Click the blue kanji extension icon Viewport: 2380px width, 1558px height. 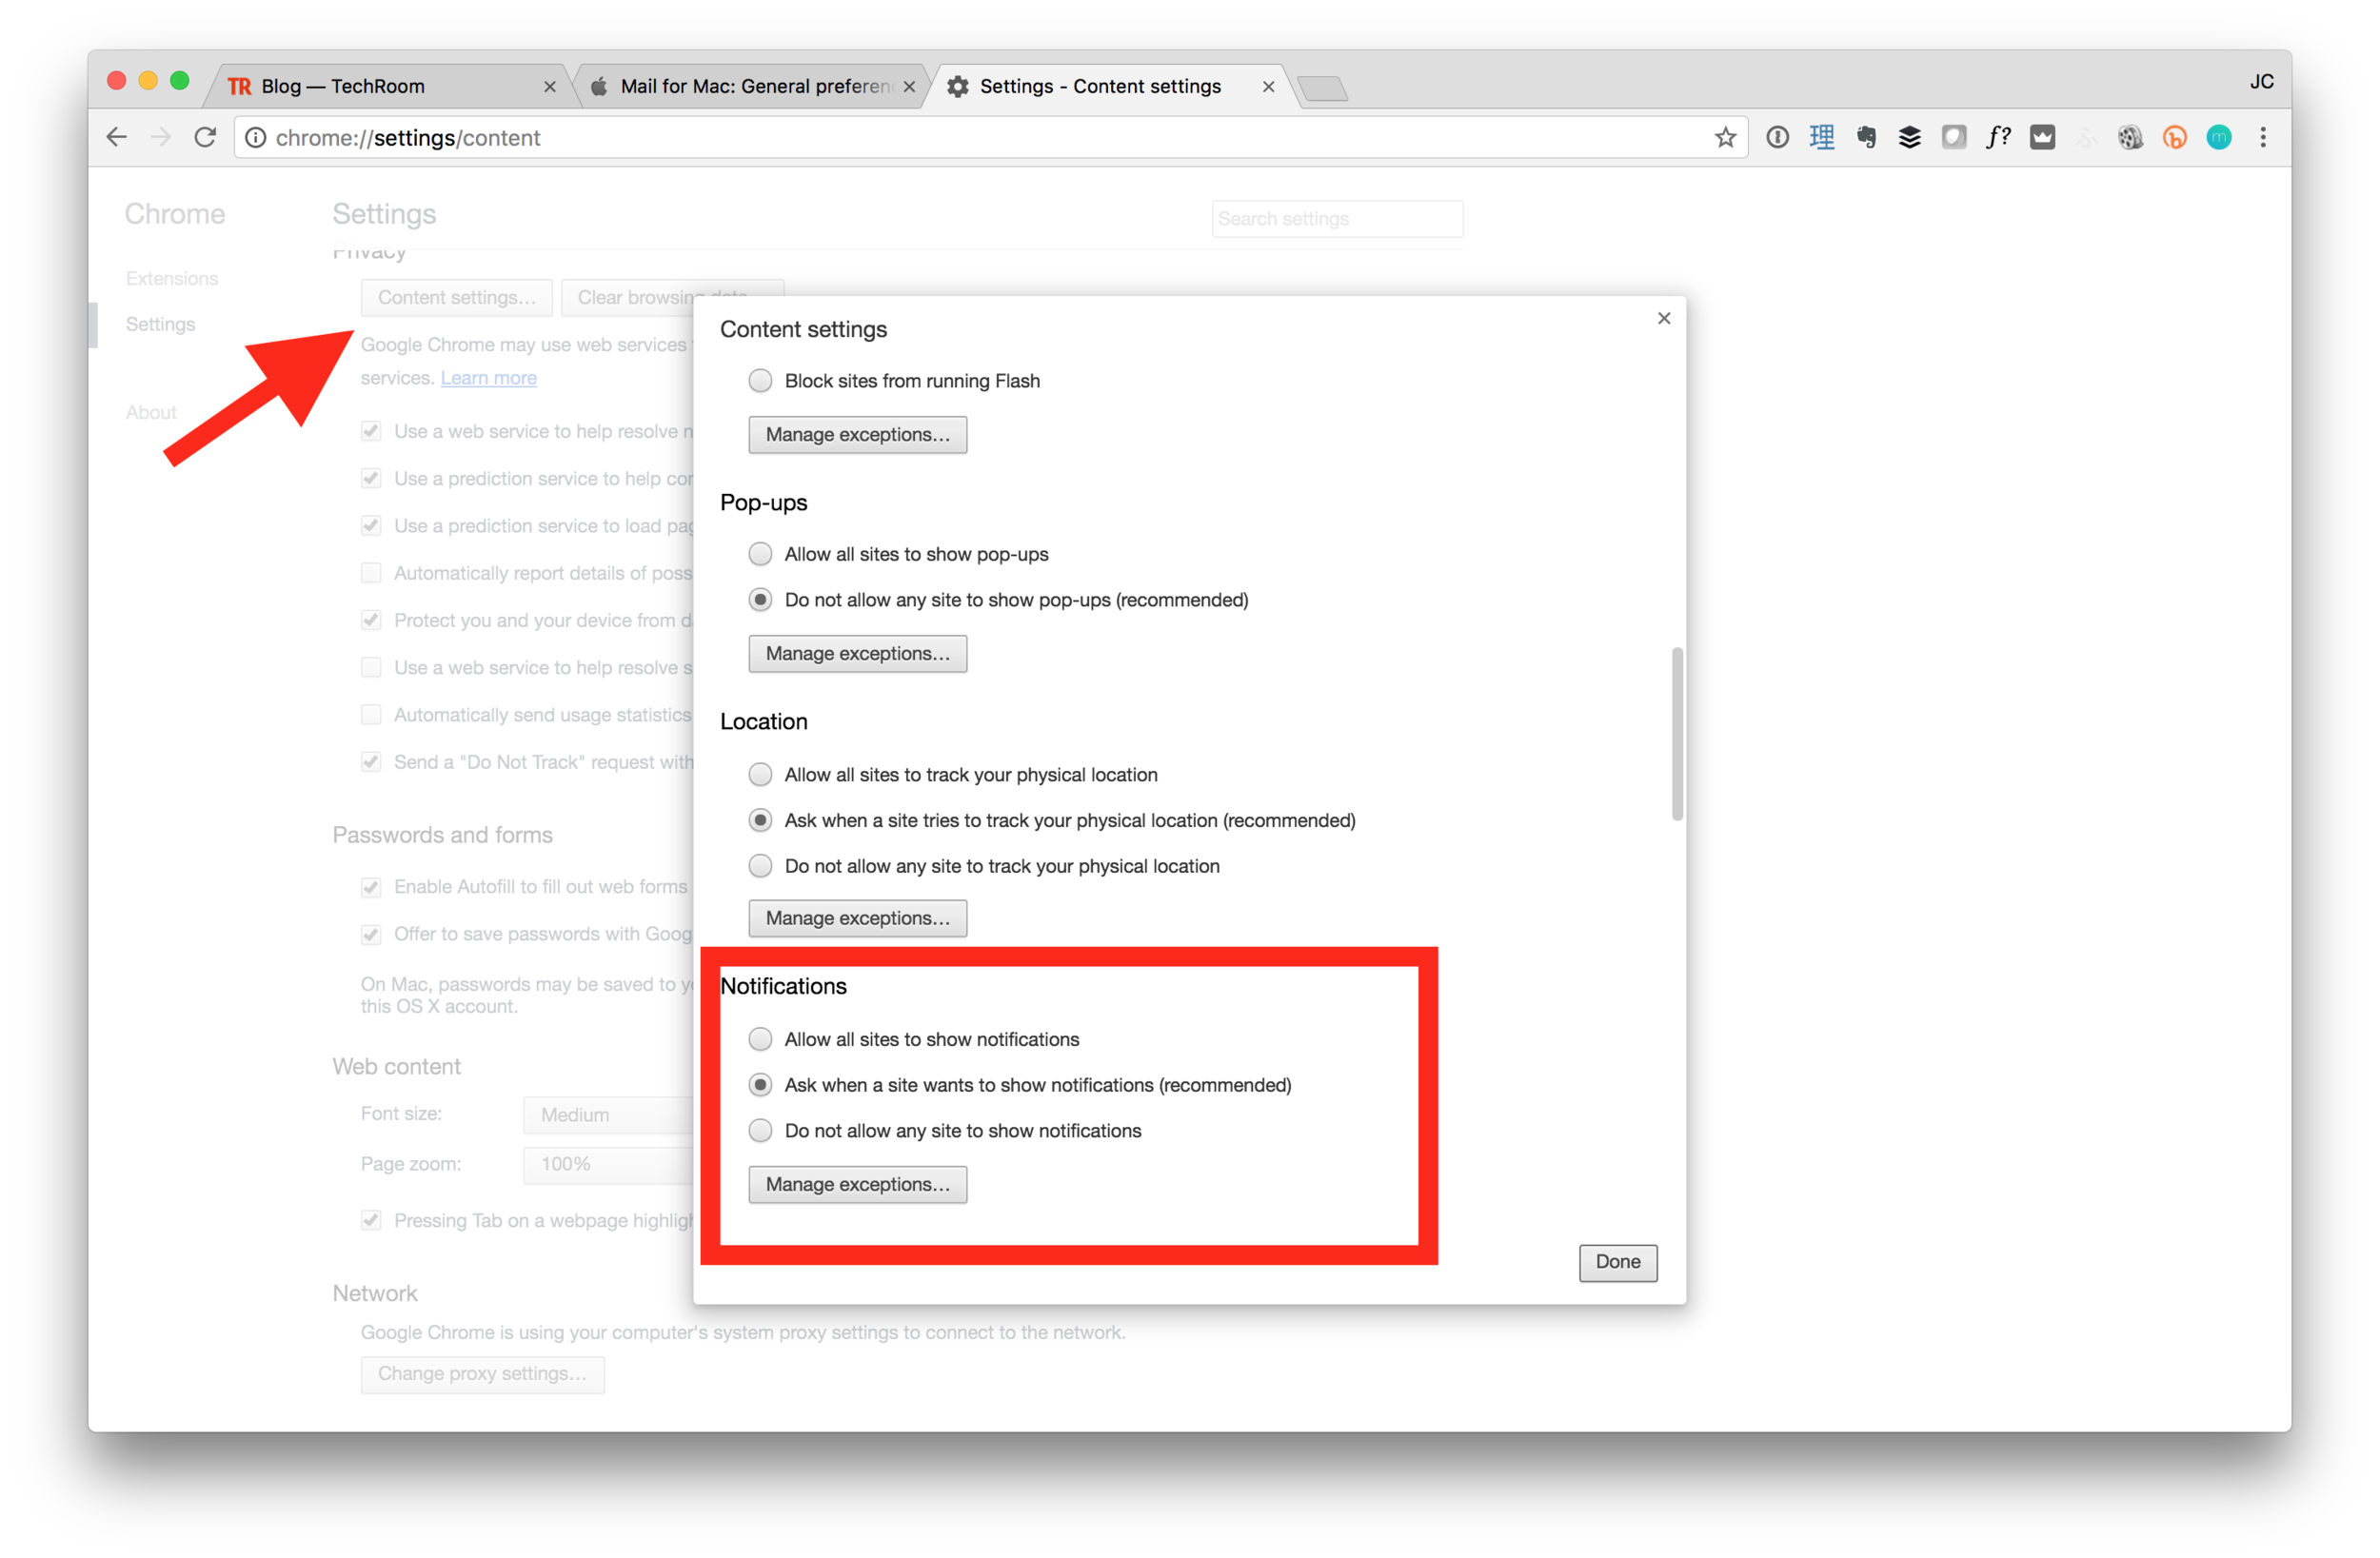(x=1821, y=137)
